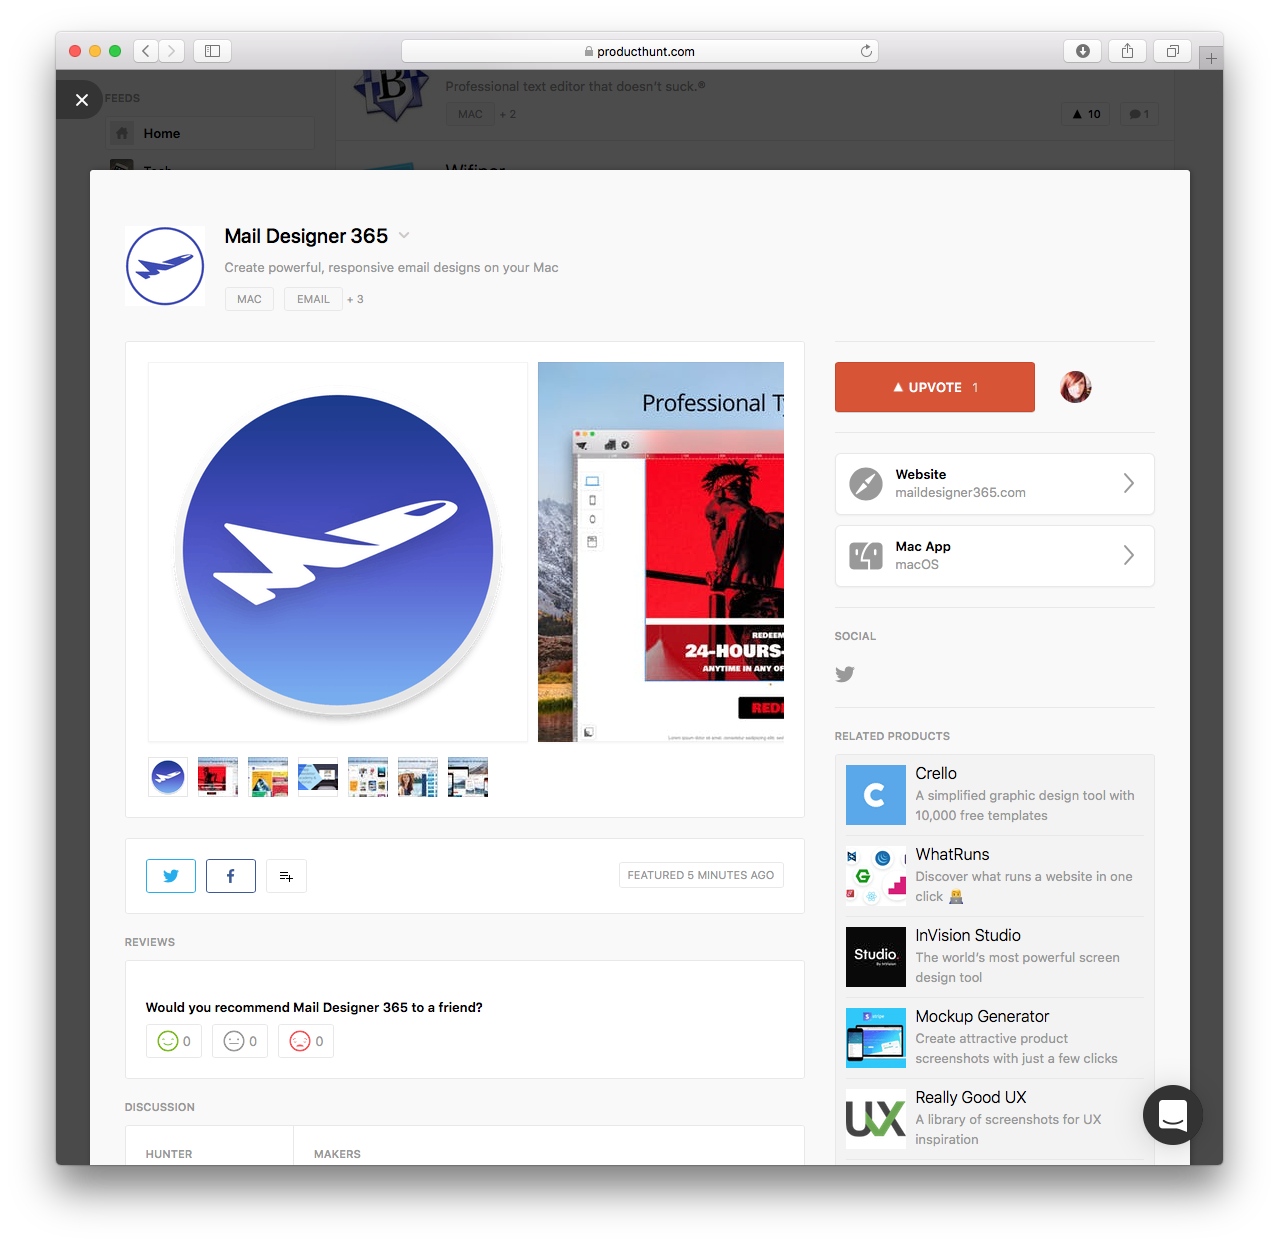
Task: Click the Crello C logo icon
Action: 876,795
